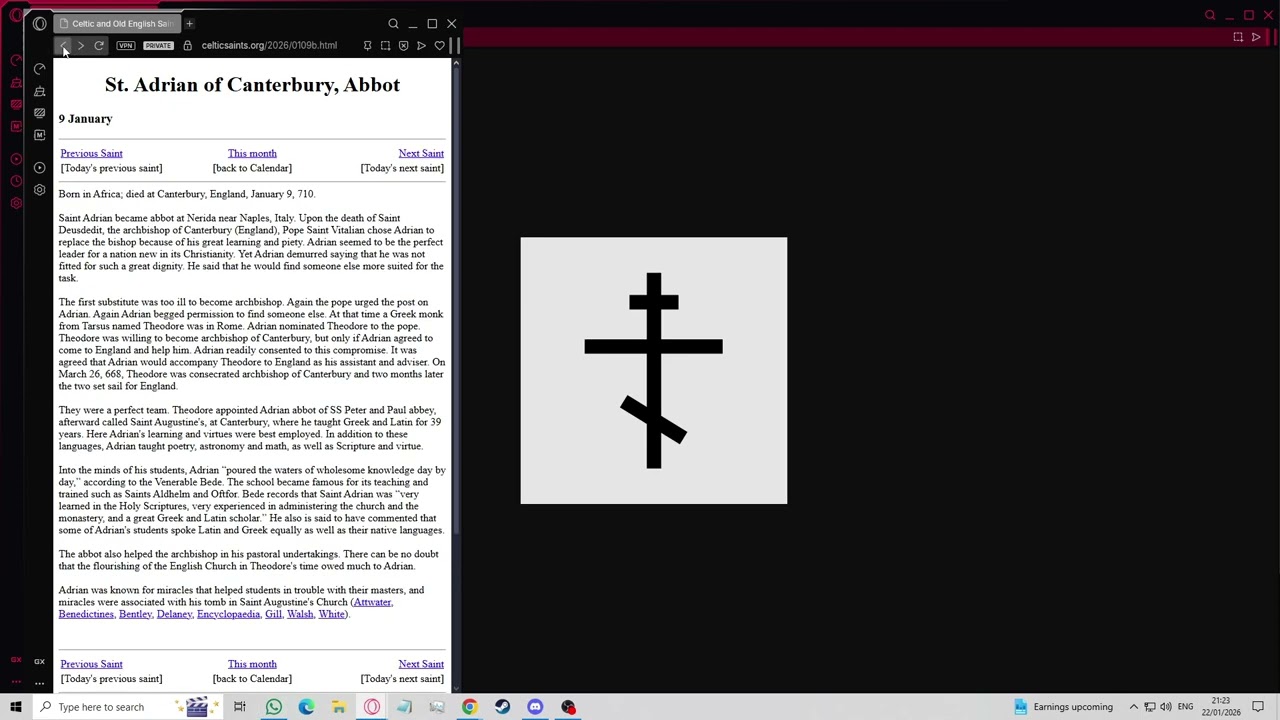Open the White source link
Image resolution: width=1280 pixels, height=720 pixels.
coord(332,614)
